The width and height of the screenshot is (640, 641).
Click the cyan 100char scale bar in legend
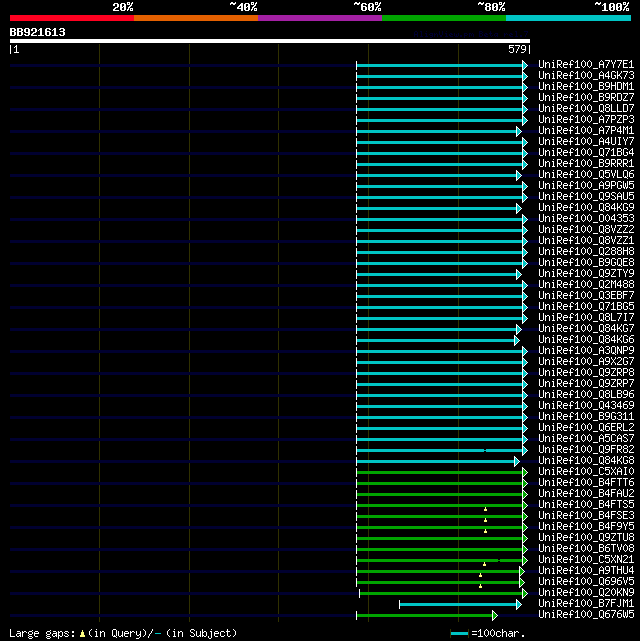pyautogui.click(x=459, y=634)
